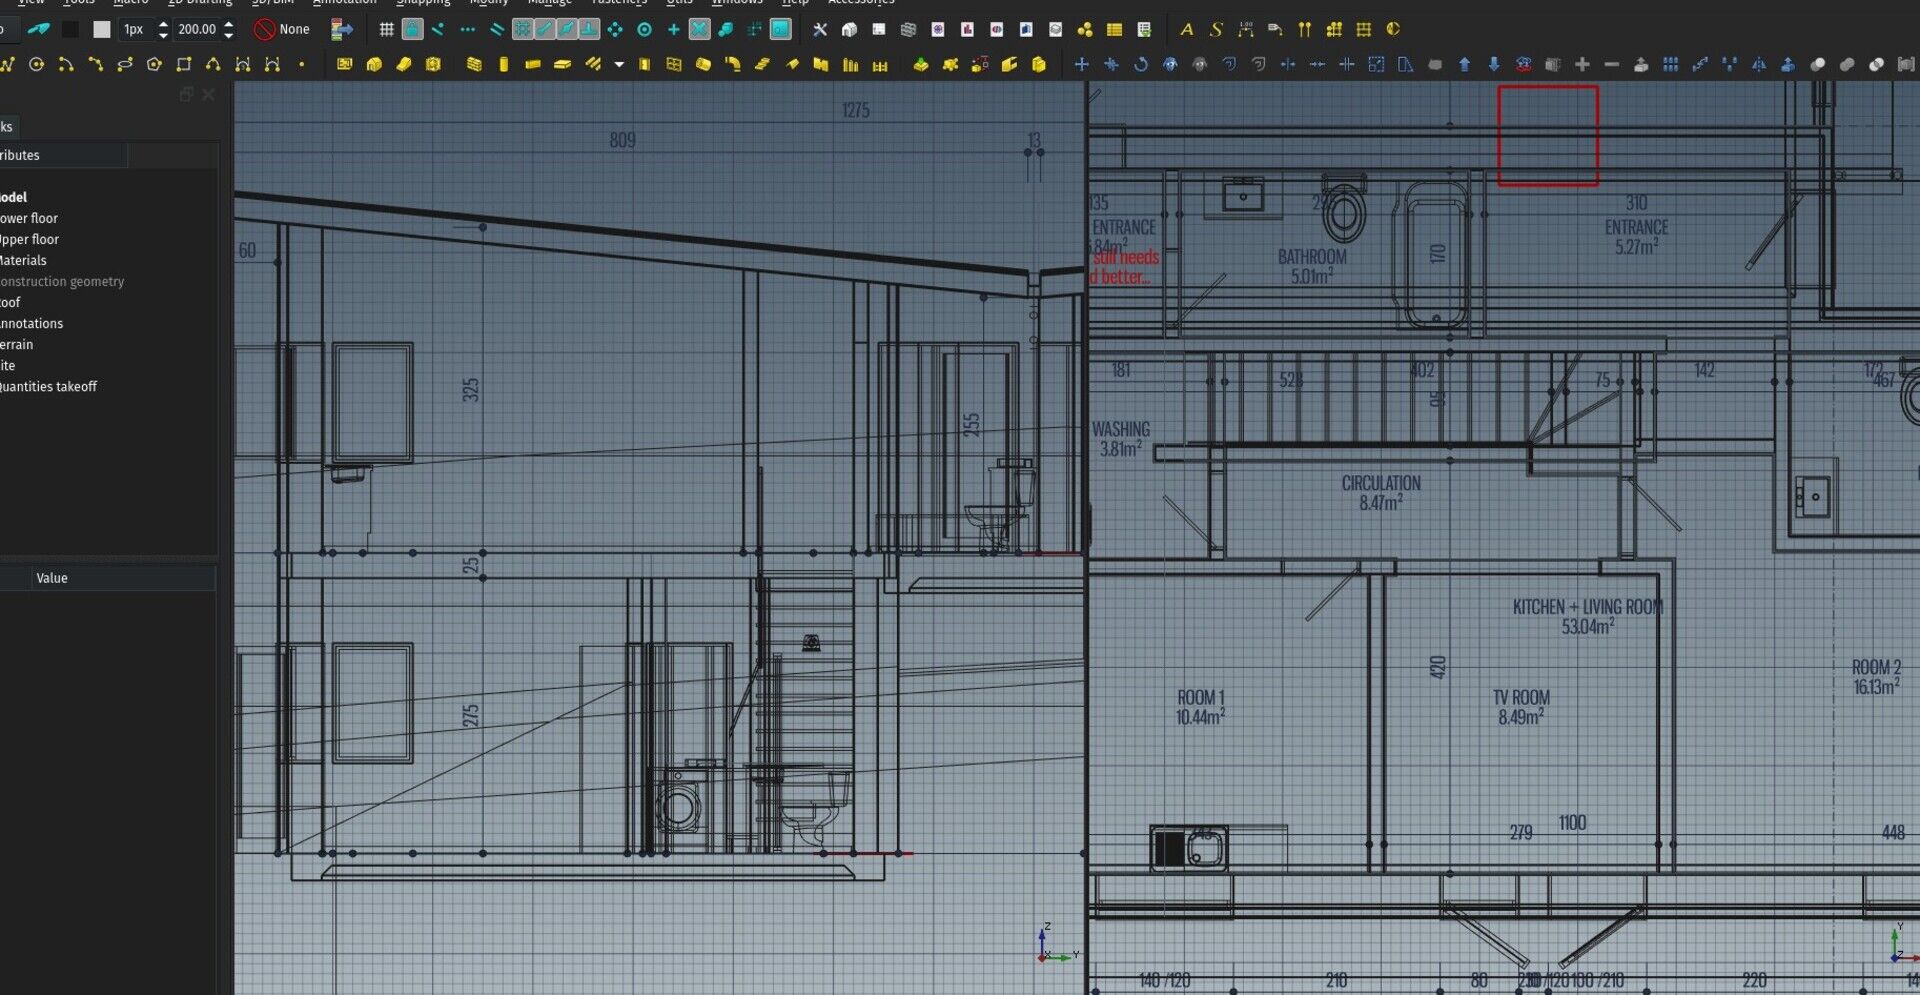Close the side panel with X button

(208, 94)
